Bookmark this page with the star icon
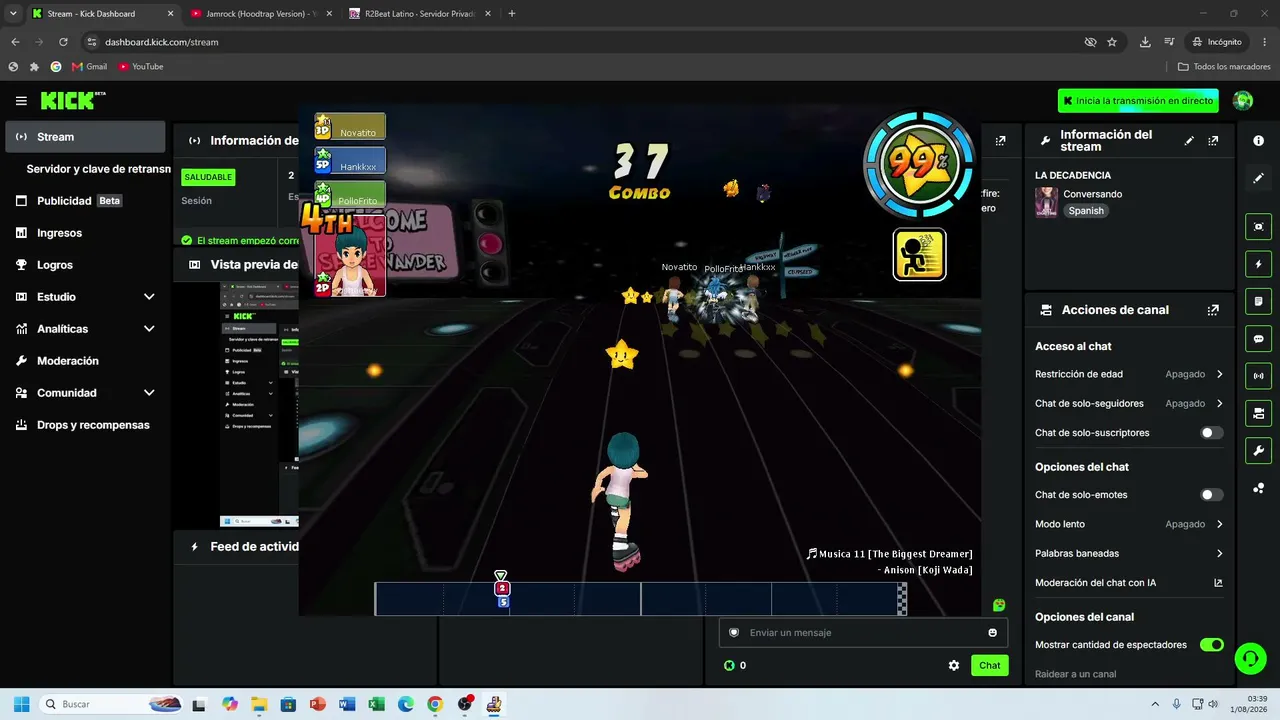This screenshot has height=720, width=1280. coord(1112,42)
